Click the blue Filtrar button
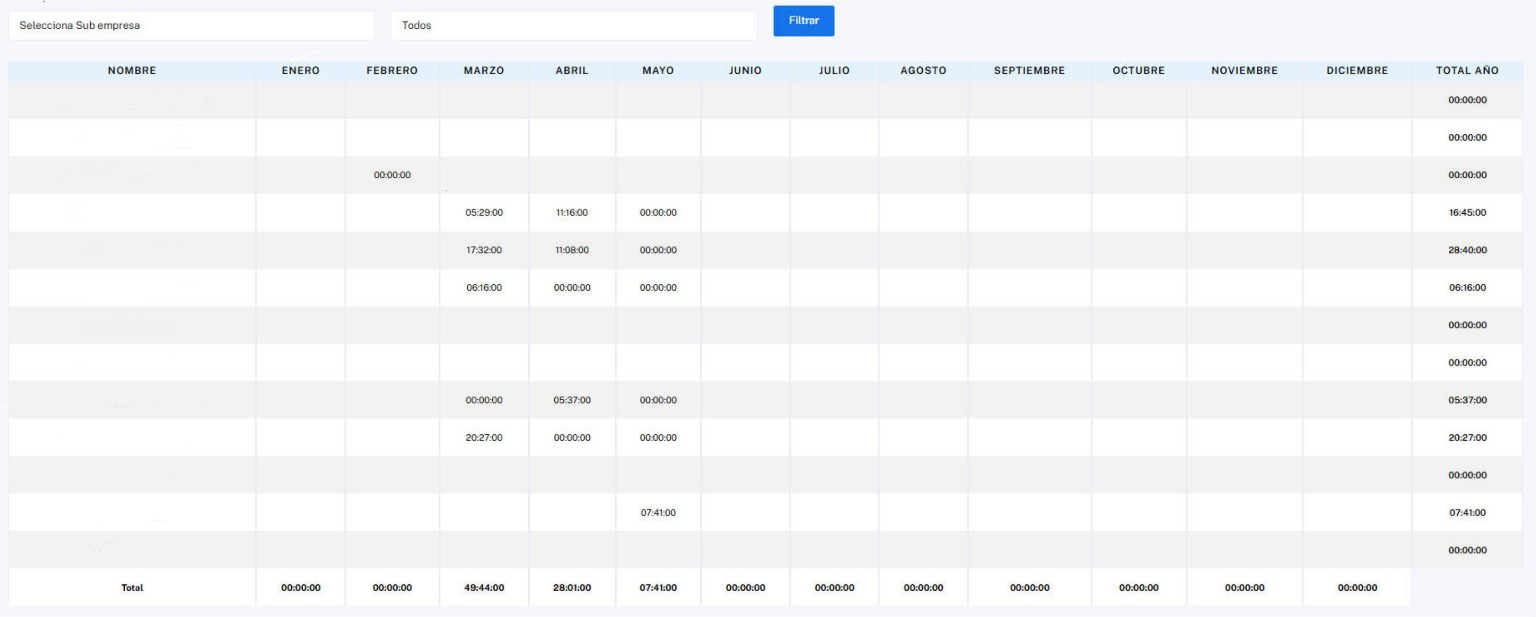 click(804, 21)
